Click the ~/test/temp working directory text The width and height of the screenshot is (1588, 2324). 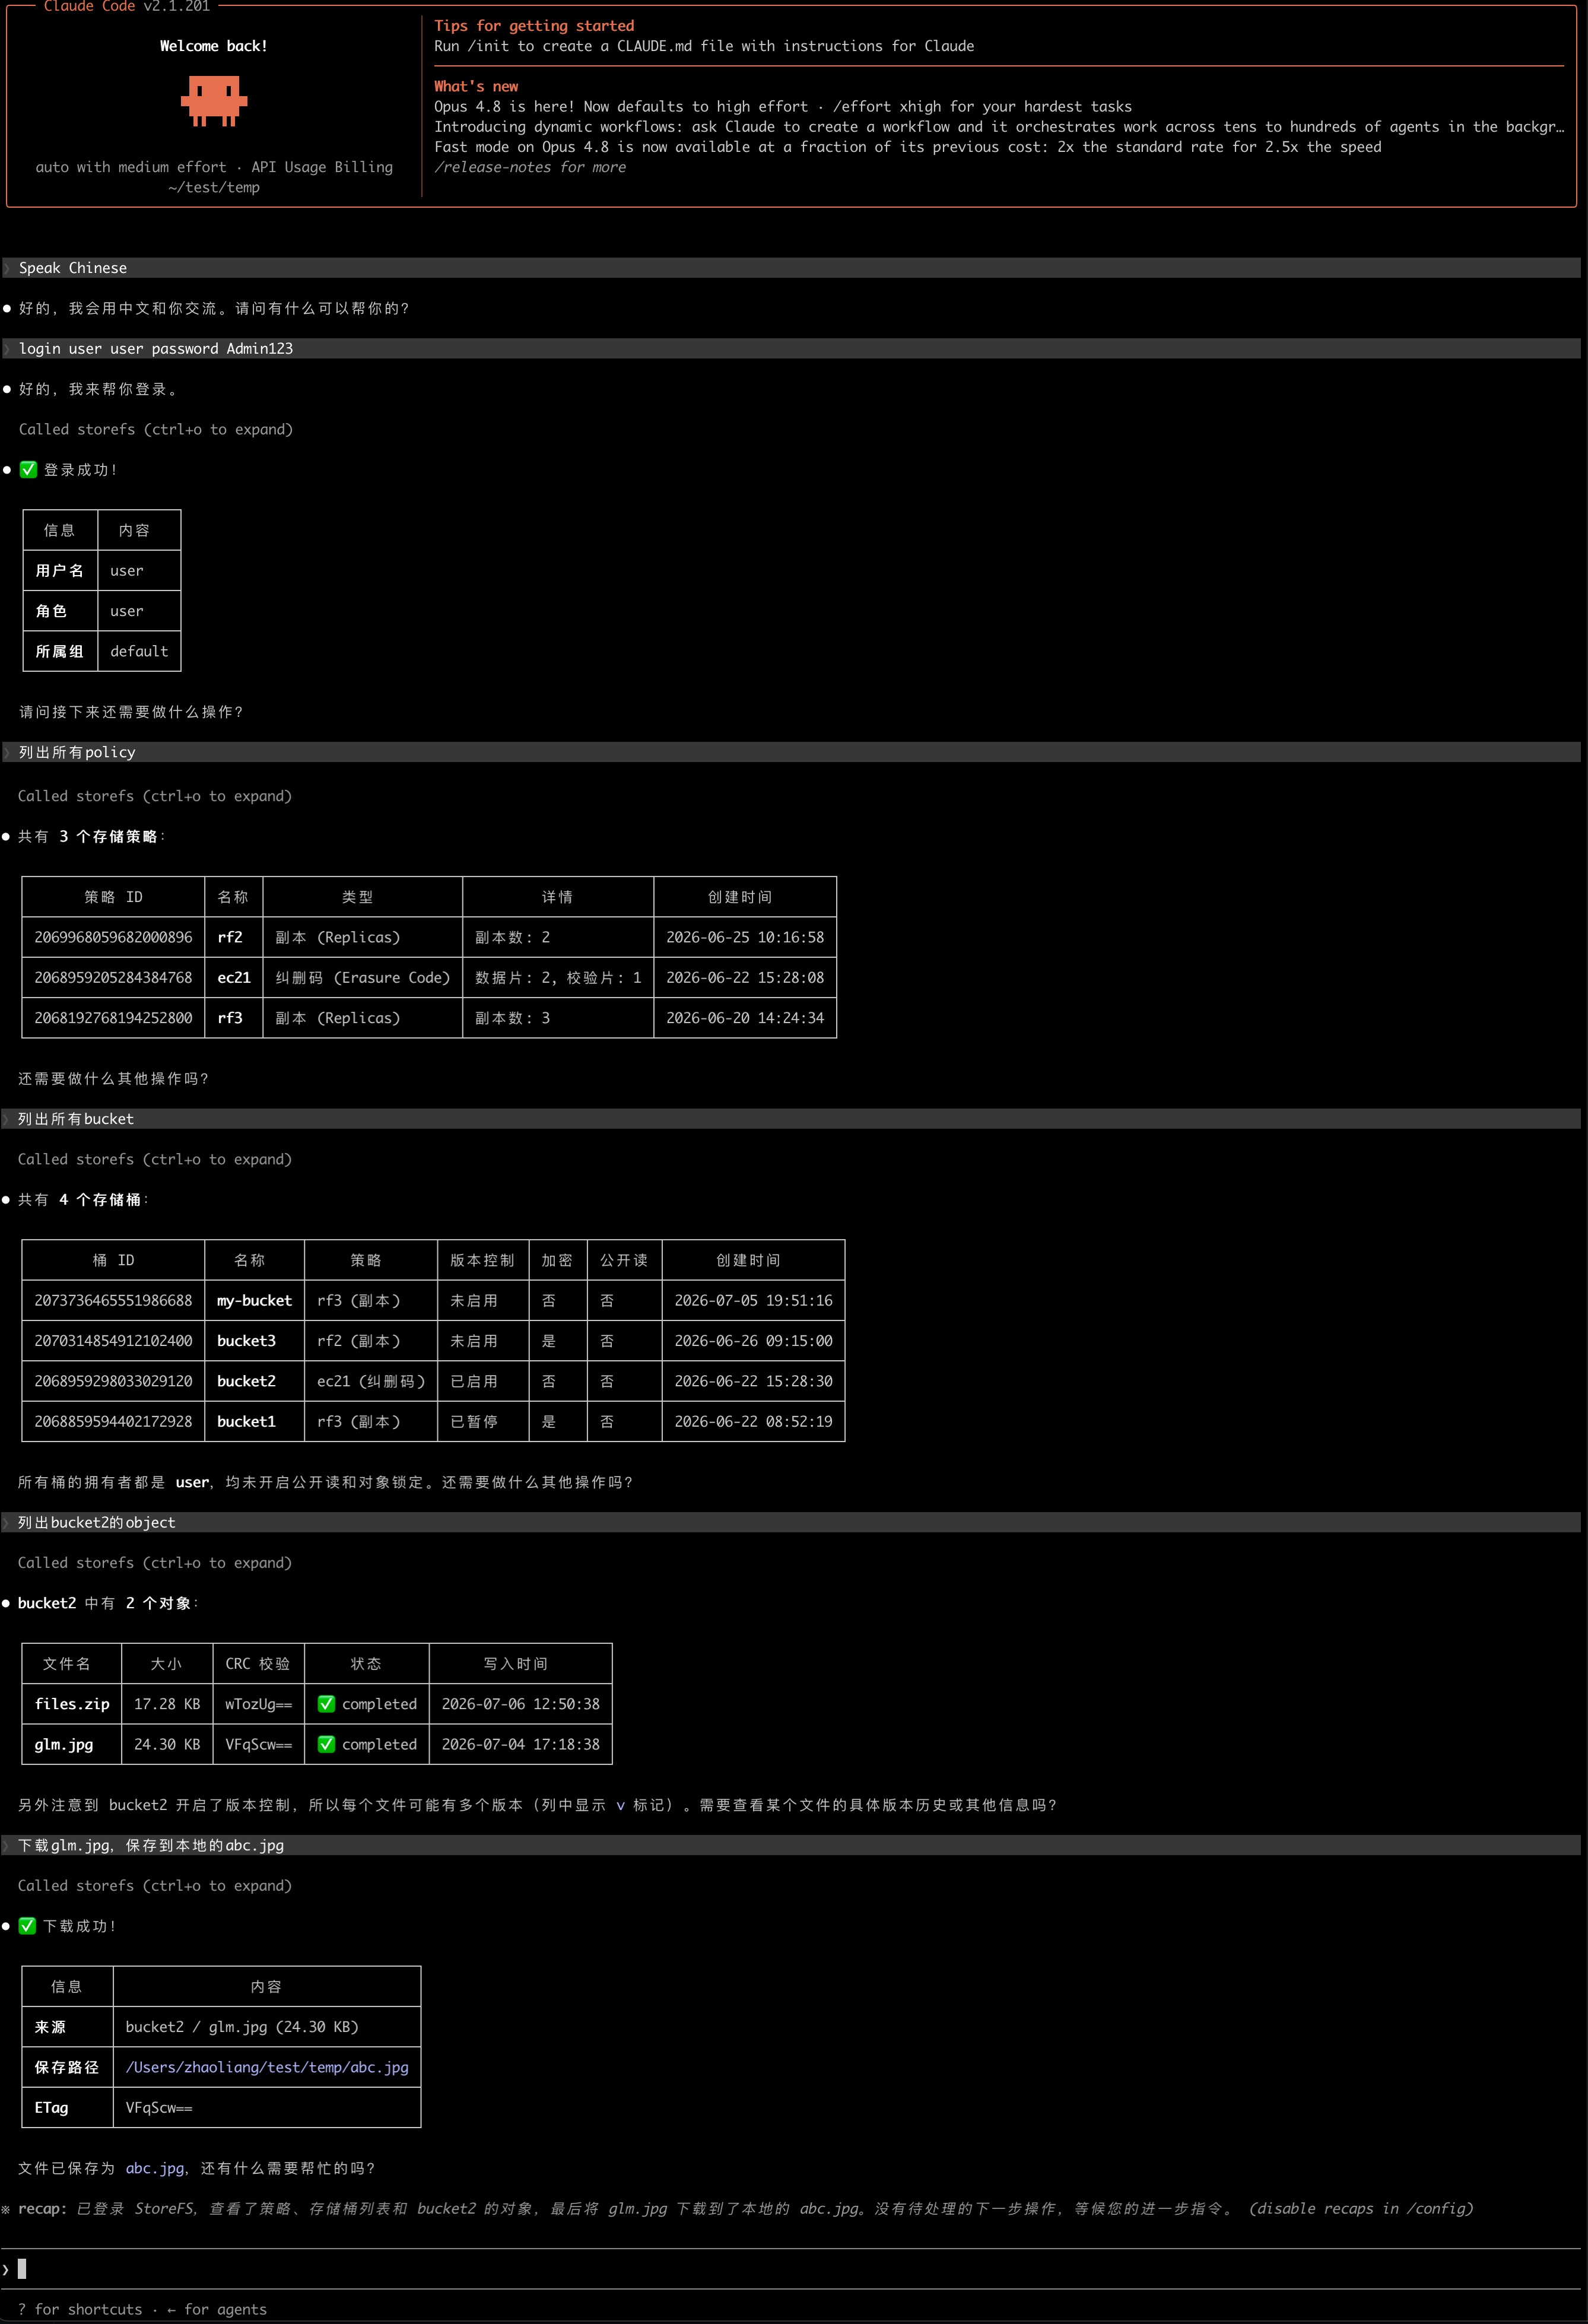click(x=214, y=187)
